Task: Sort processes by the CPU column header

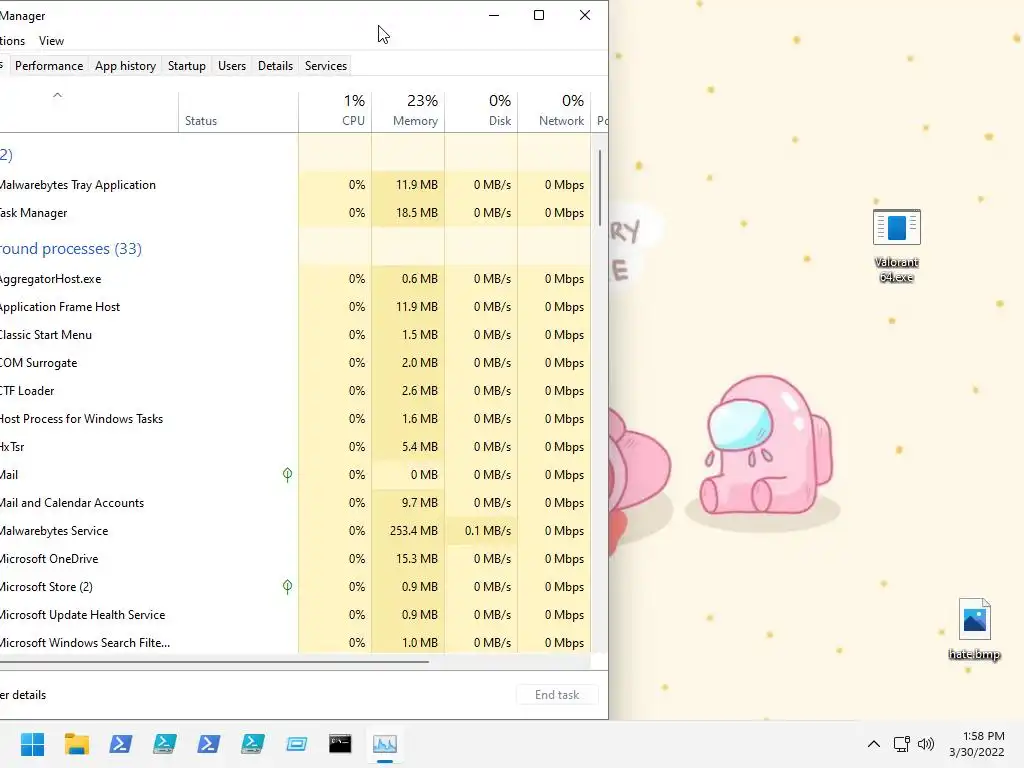Action: (335, 112)
